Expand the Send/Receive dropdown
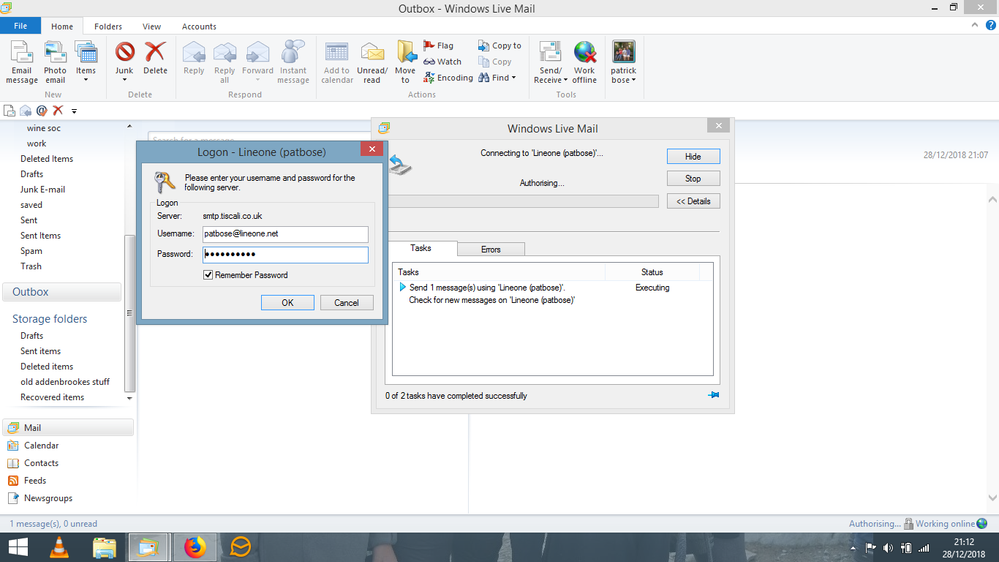Image resolution: width=999 pixels, height=562 pixels. (x=550, y=80)
